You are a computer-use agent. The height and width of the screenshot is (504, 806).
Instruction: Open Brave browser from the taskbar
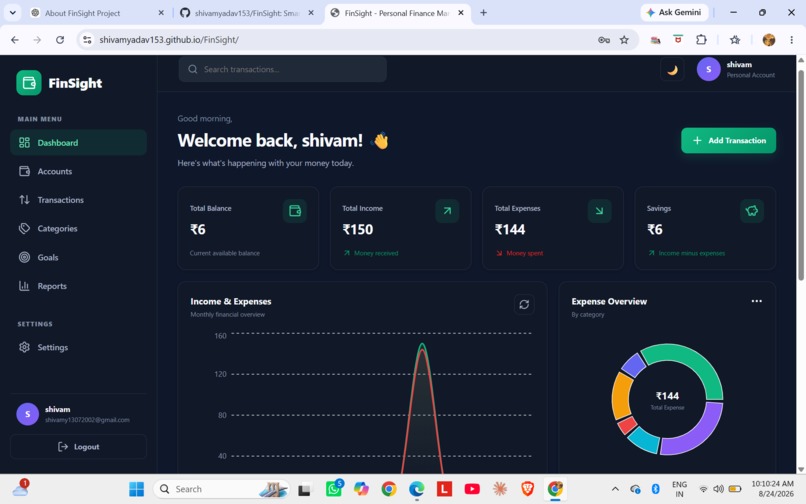[527, 489]
